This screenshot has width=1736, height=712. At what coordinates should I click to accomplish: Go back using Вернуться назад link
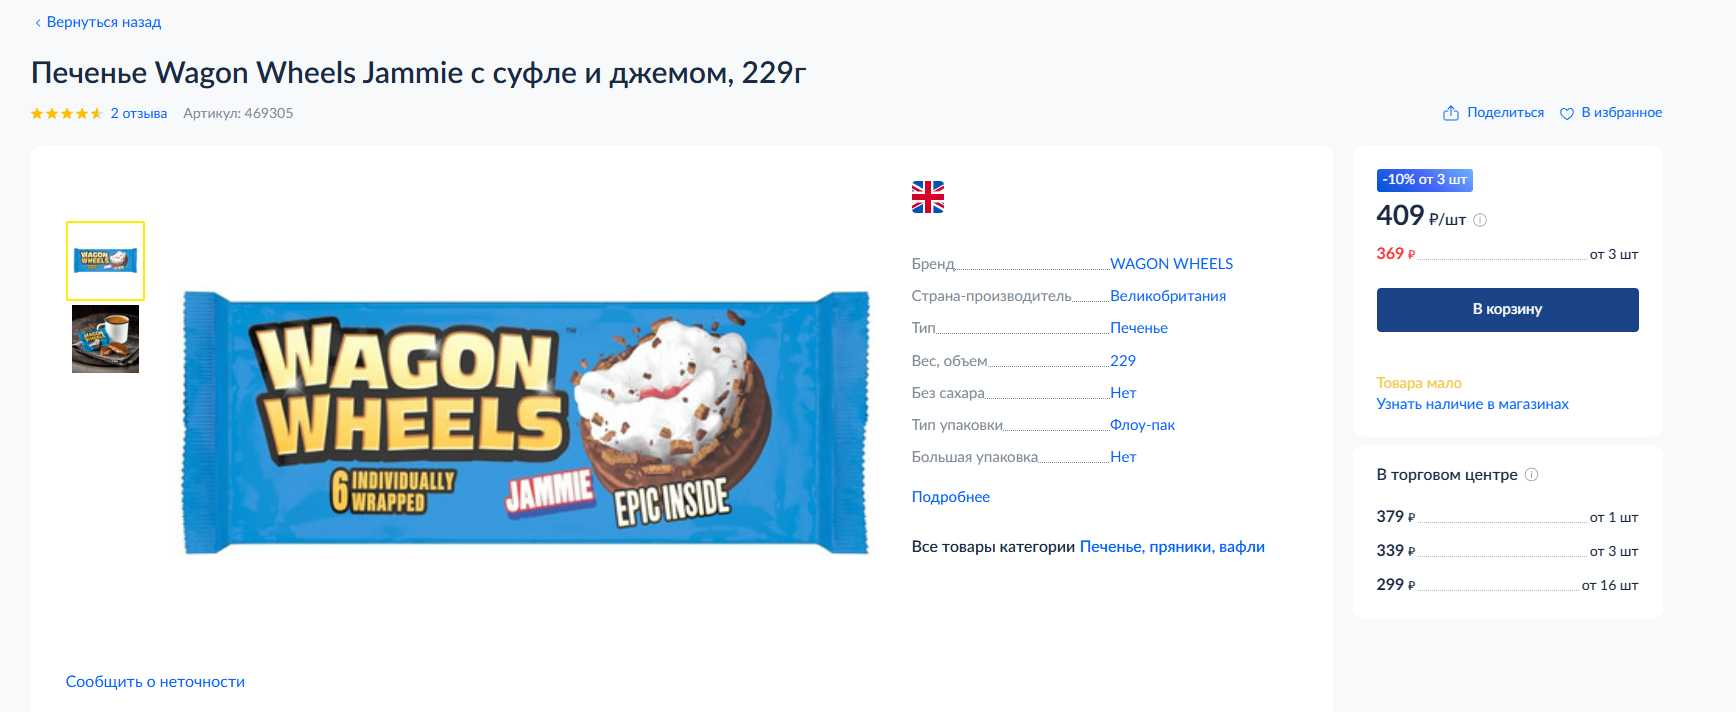pyautogui.click(x=104, y=22)
